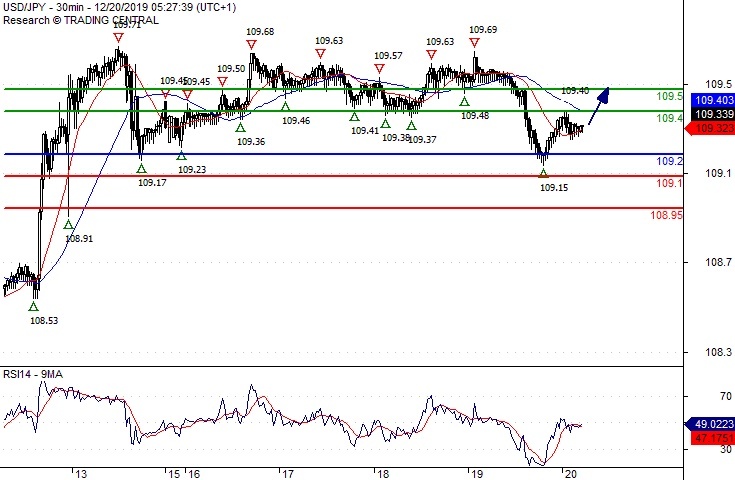The height and width of the screenshot is (480, 735).
Task: Click the 109.41 swing low label
Action: click(365, 130)
